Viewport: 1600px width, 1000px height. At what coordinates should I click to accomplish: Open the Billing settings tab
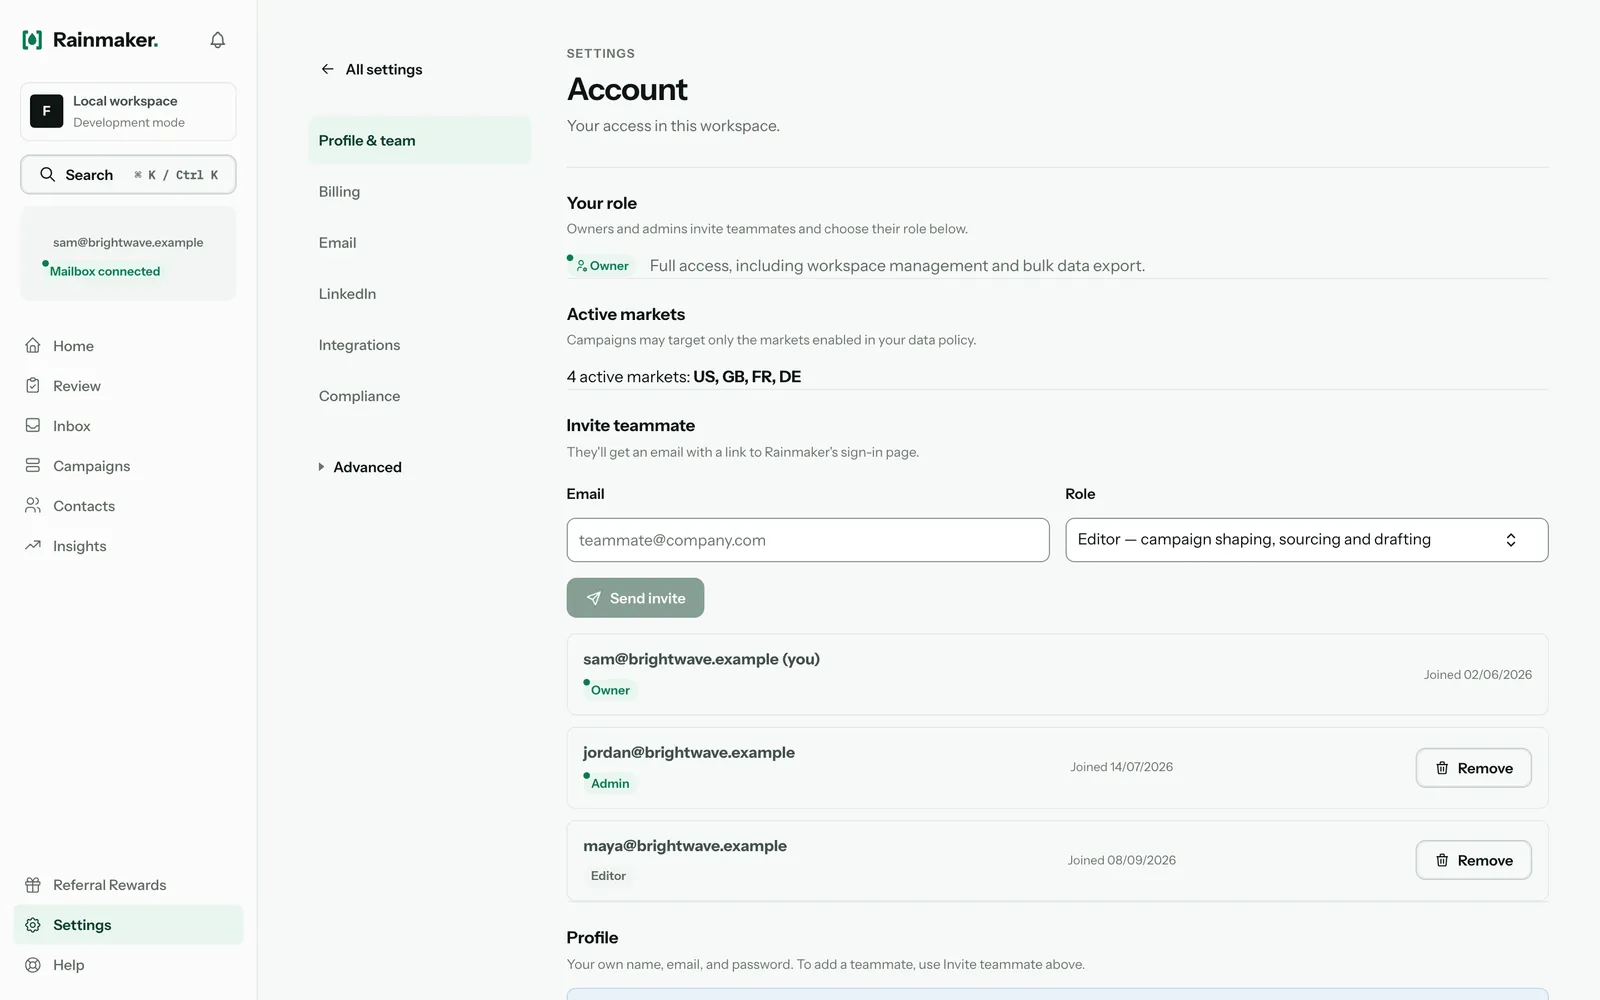coord(420,192)
